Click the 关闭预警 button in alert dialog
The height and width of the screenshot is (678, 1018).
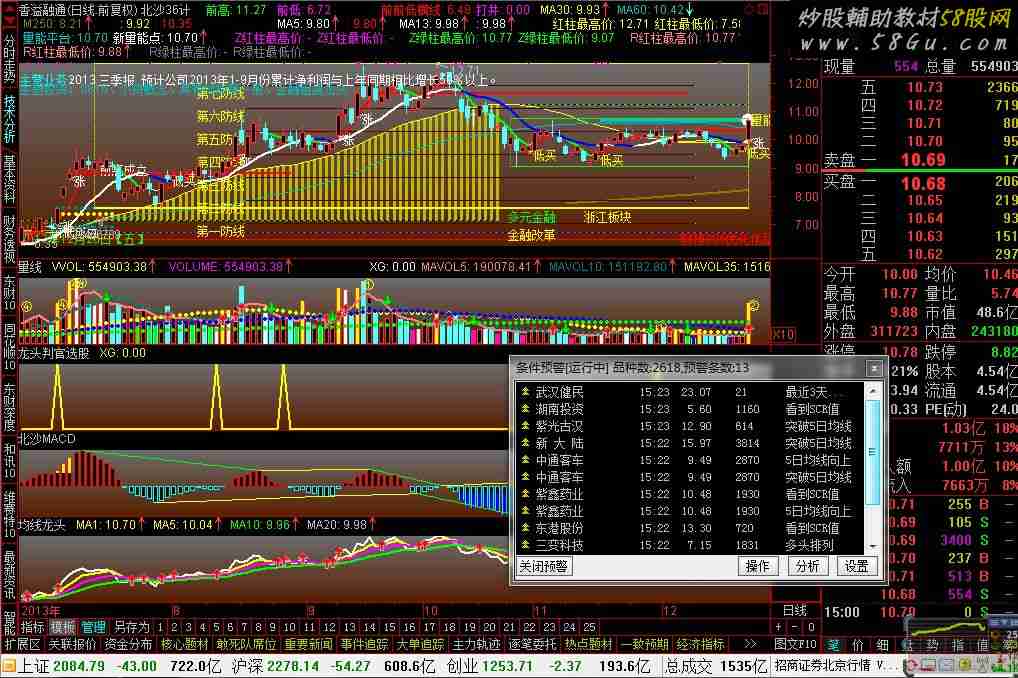click(544, 566)
